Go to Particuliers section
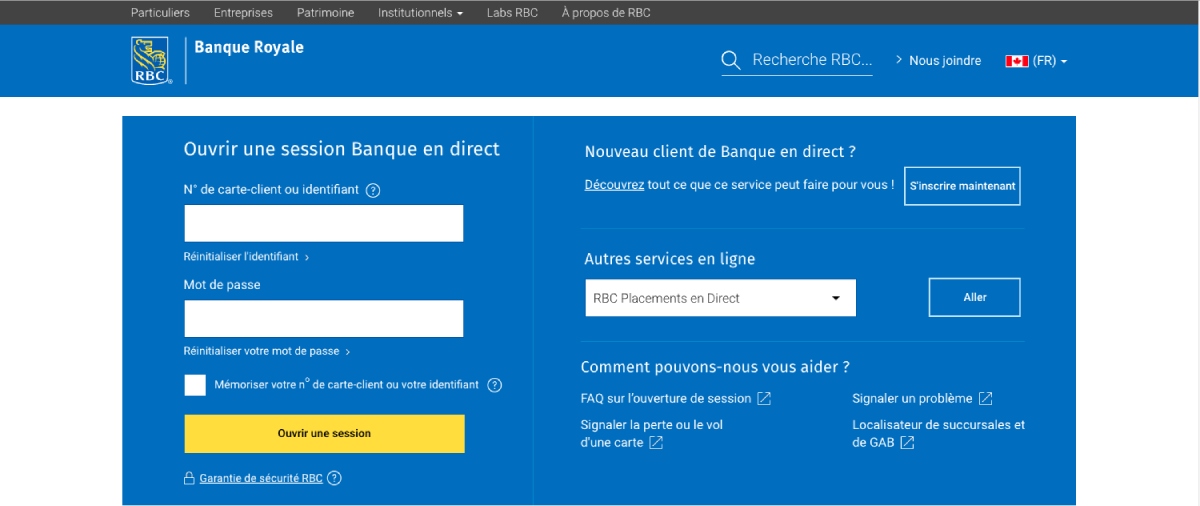This screenshot has width=1200, height=506. click(160, 13)
